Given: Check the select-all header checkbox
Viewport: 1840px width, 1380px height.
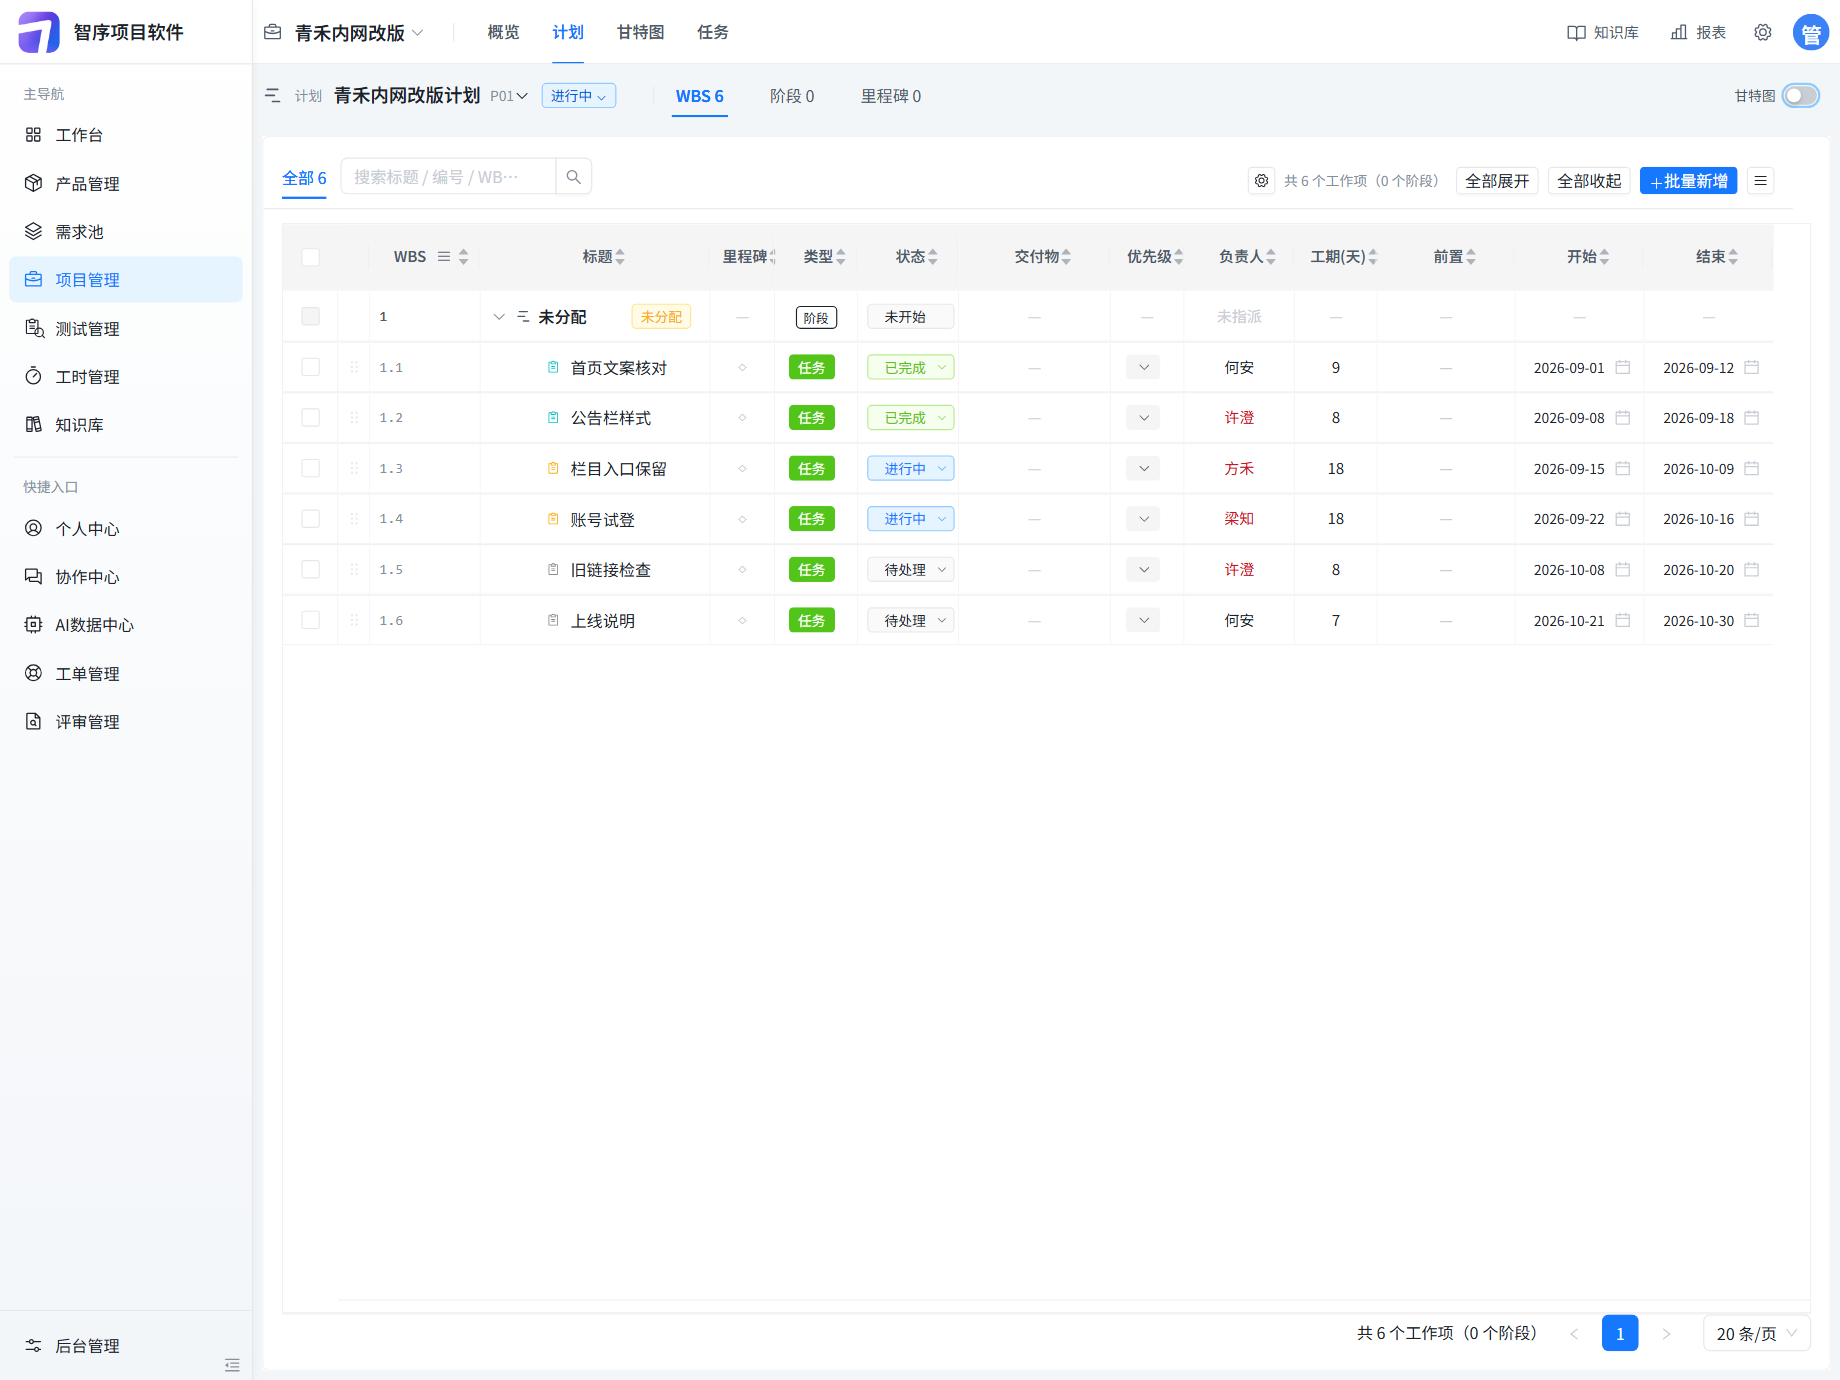Looking at the screenshot, I should pos(311,257).
